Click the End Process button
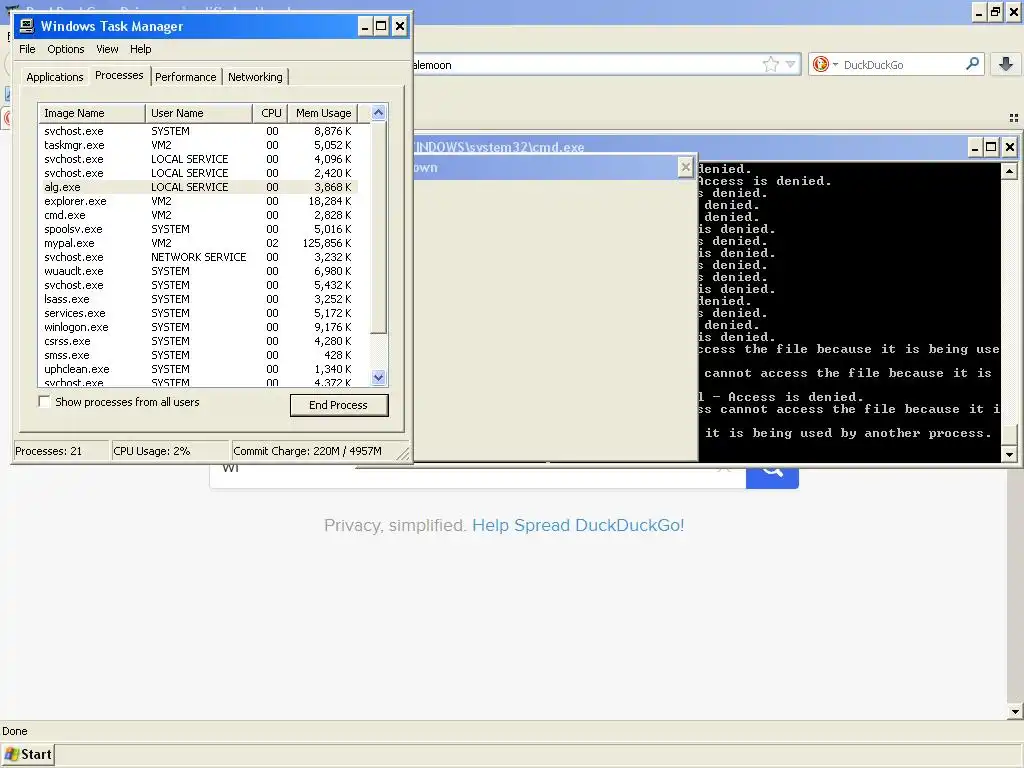 pyautogui.click(x=339, y=405)
